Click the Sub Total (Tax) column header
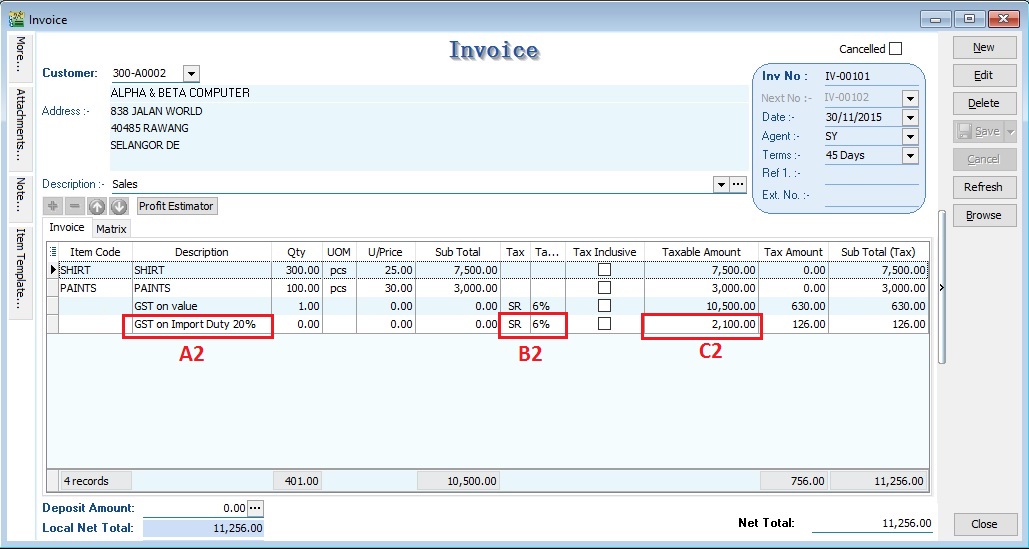Viewport: 1029px width, 549px height. coord(878,252)
